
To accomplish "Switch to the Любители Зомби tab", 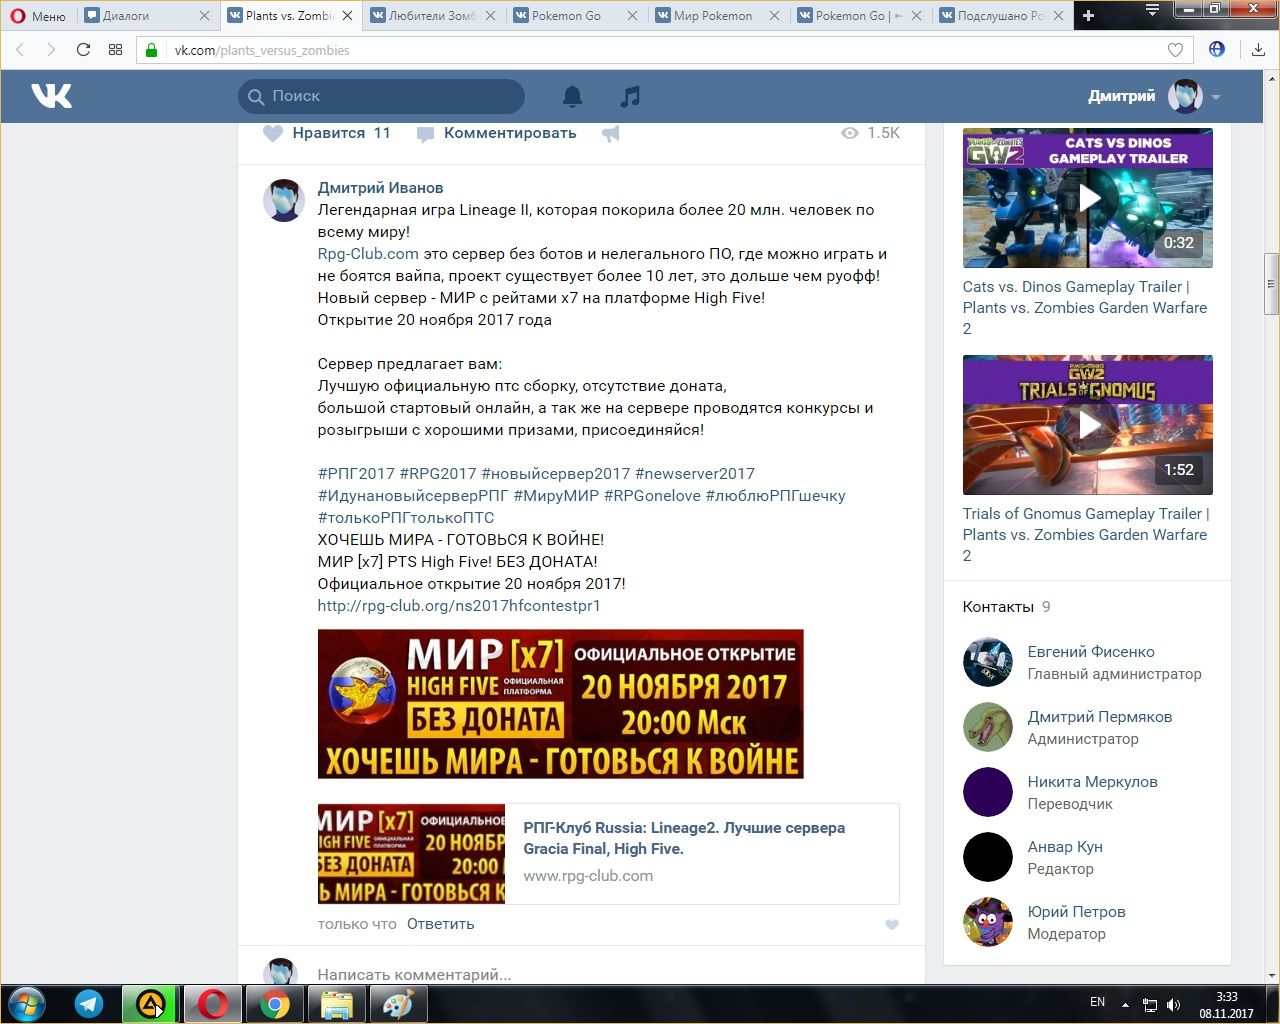I will (432, 15).
